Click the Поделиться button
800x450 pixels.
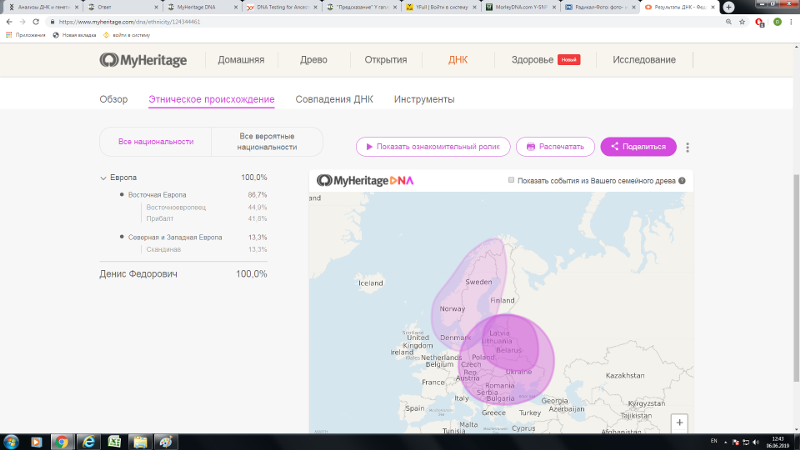point(638,147)
